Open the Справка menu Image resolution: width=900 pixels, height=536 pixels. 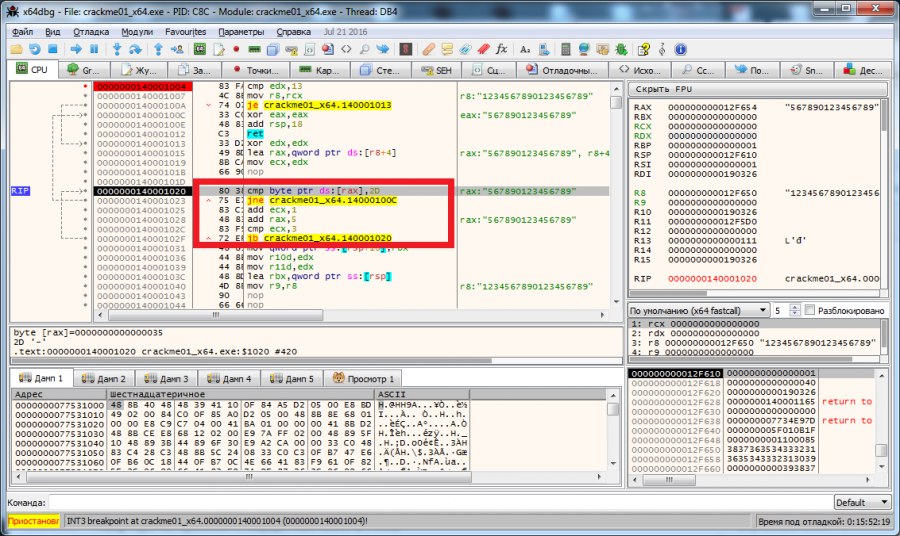293,32
